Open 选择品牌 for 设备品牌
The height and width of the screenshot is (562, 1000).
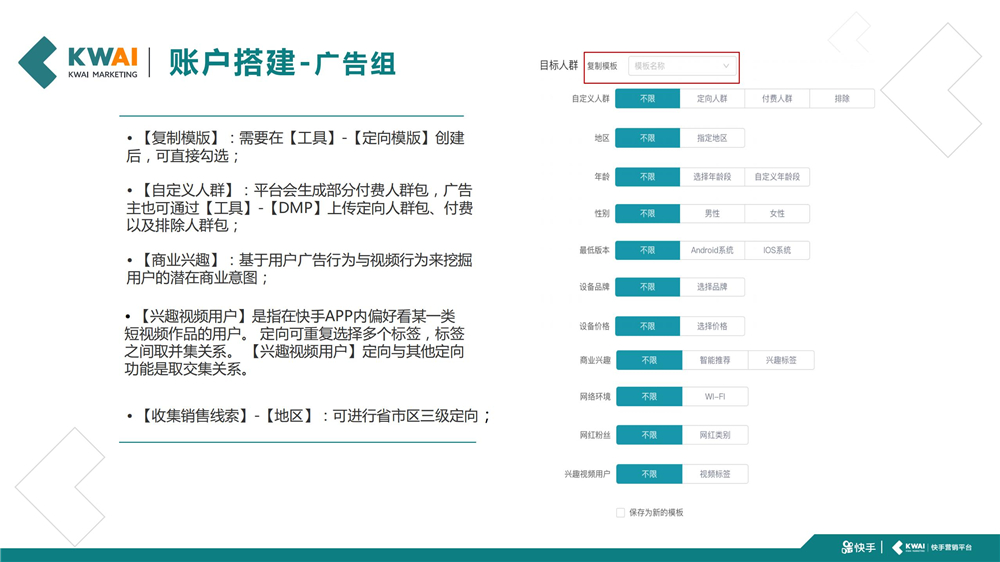click(712, 287)
